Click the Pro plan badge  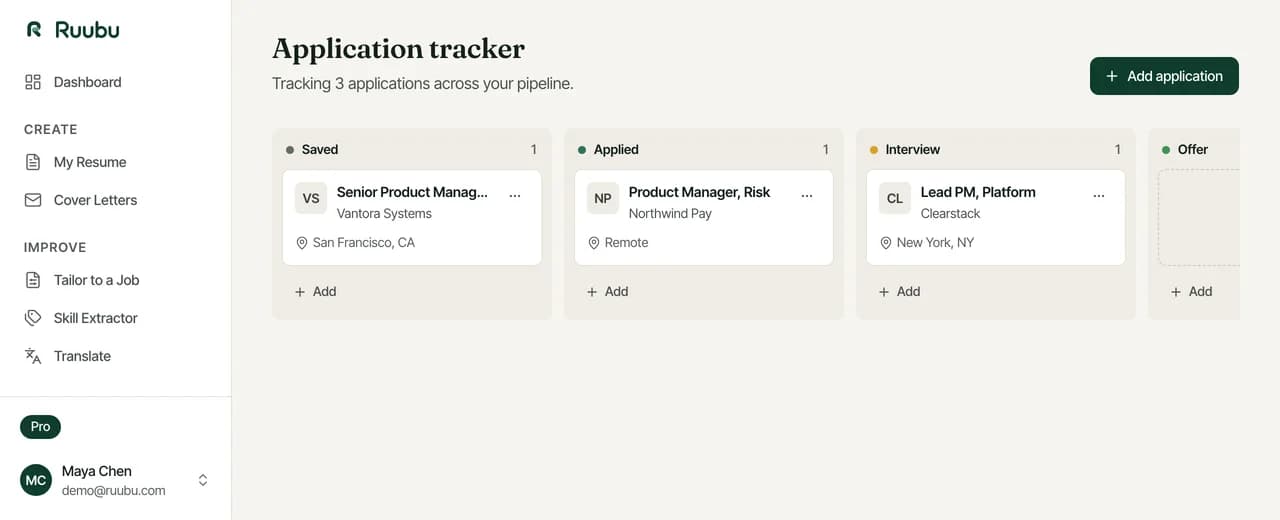(x=40, y=427)
